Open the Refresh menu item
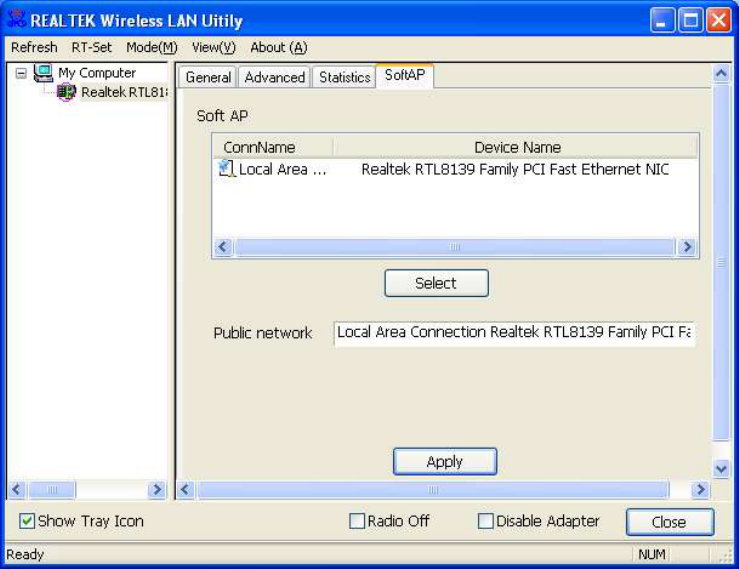Viewport: 739px width, 569px height. tap(34, 48)
